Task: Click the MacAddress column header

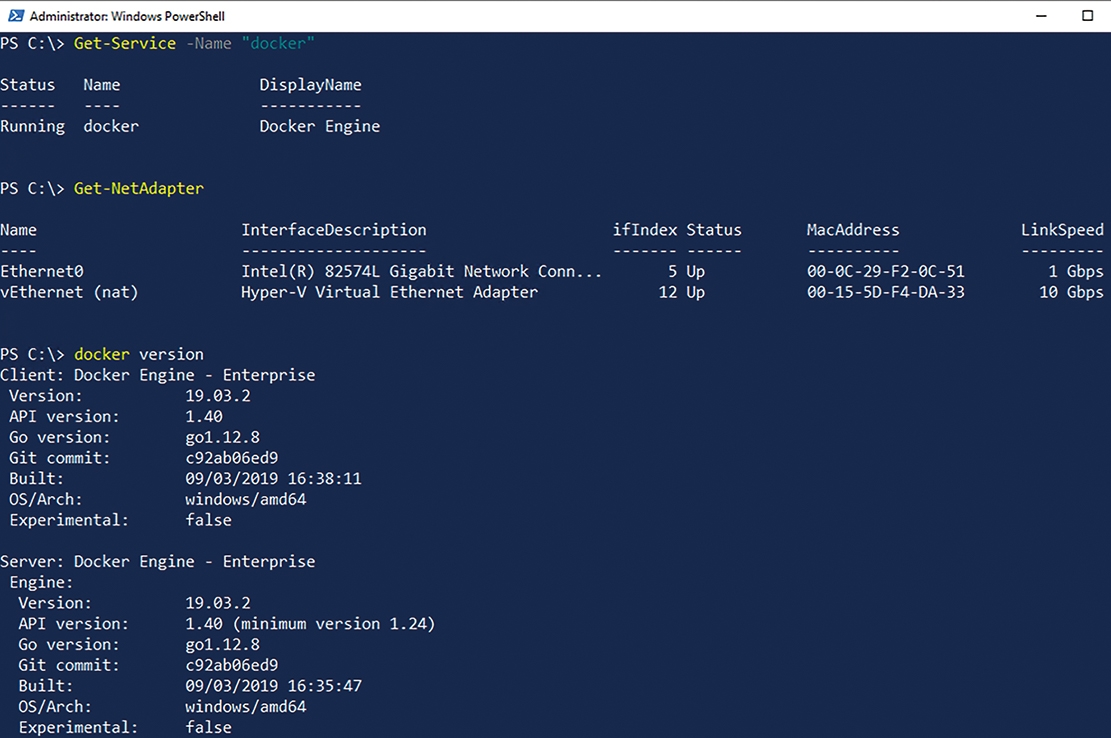Action: point(853,230)
